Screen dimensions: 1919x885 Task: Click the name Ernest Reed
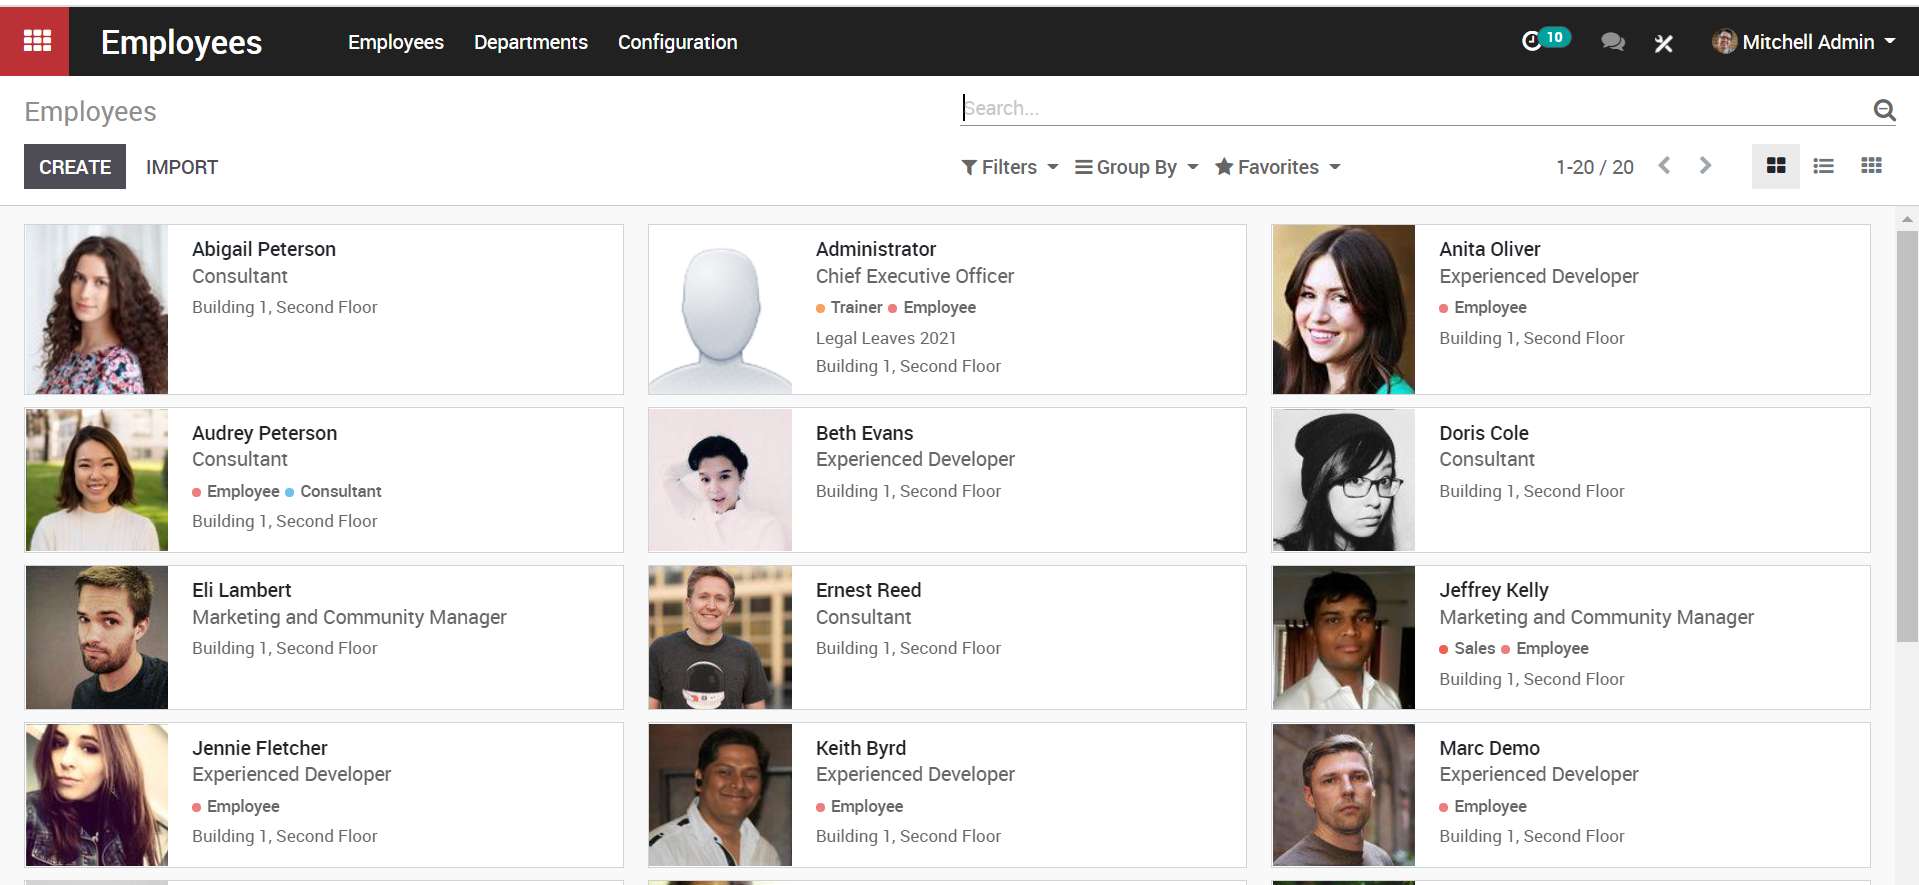pyautogui.click(x=869, y=590)
